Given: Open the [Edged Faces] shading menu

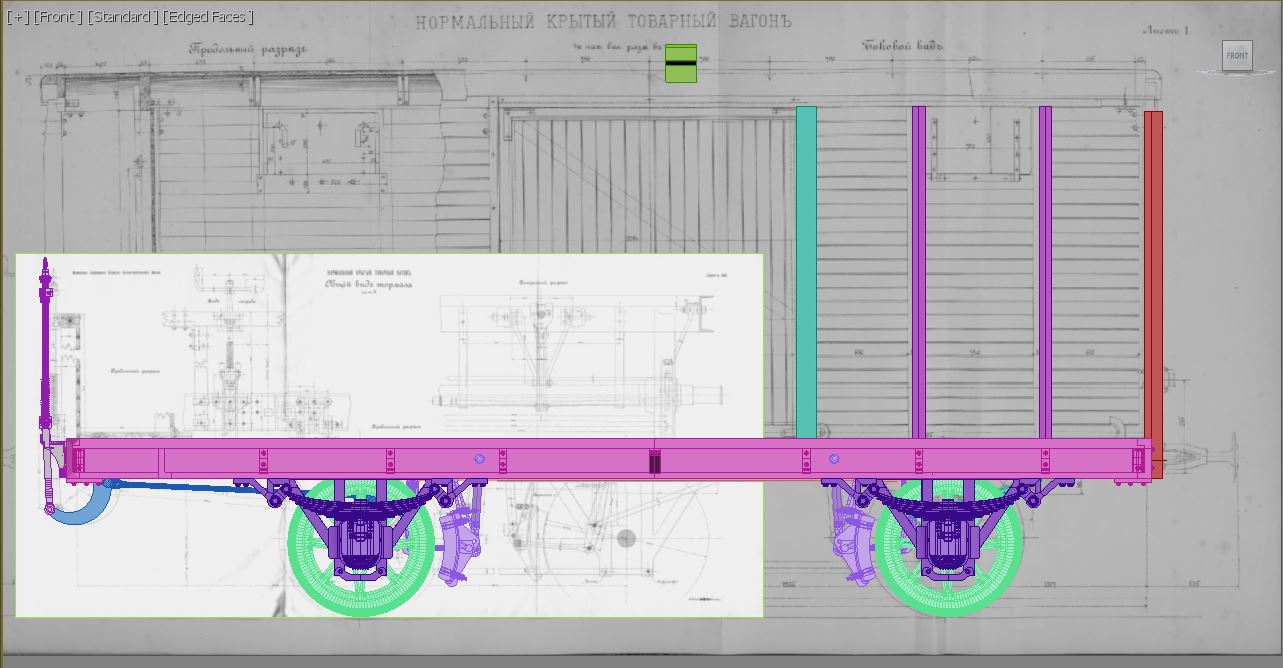Looking at the screenshot, I should pyautogui.click(x=208, y=17).
